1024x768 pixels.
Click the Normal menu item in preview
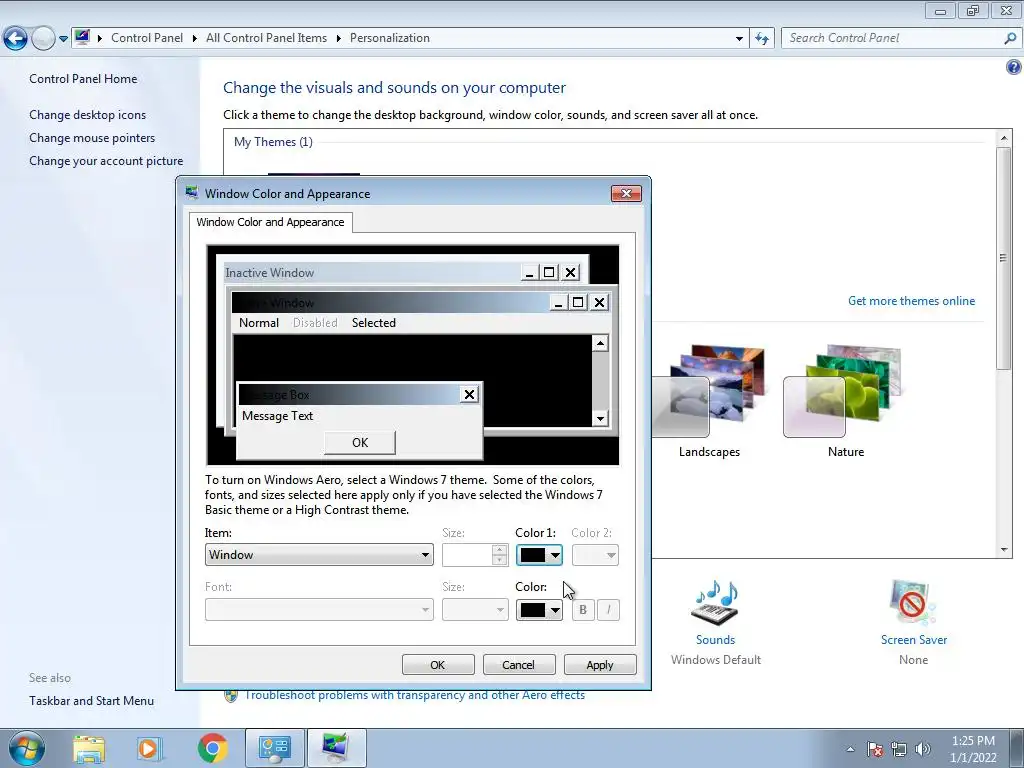pyautogui.click(x=259, y=323)
